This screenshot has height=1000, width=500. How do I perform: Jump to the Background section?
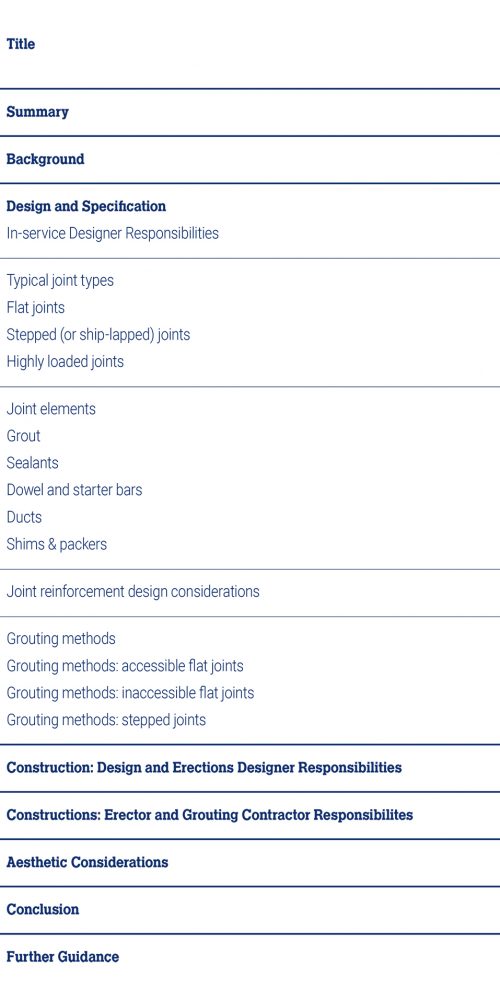click(45, 159)
